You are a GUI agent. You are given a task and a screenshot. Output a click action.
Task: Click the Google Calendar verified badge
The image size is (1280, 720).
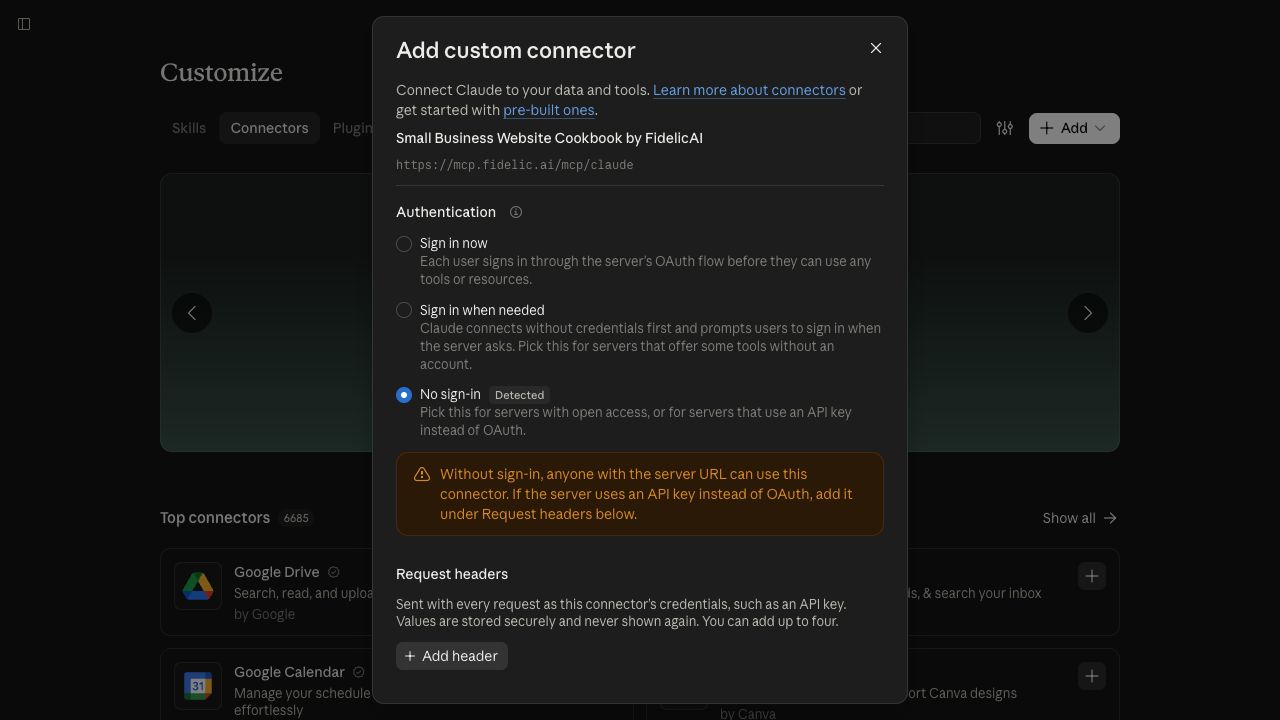359,672
